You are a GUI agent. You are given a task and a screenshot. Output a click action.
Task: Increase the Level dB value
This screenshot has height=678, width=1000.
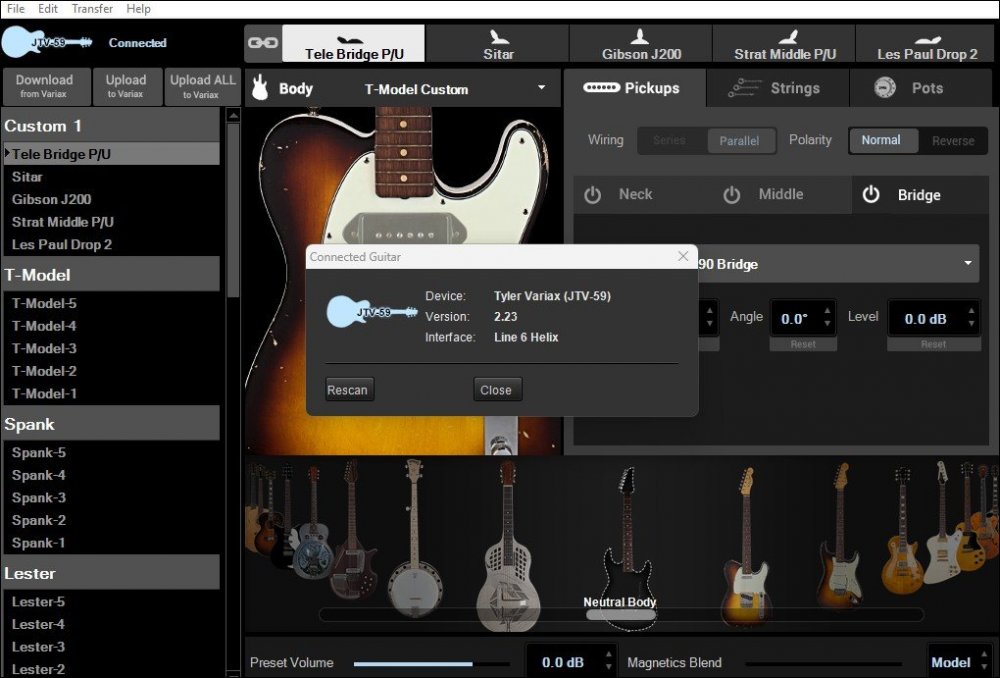pos(971,311)
